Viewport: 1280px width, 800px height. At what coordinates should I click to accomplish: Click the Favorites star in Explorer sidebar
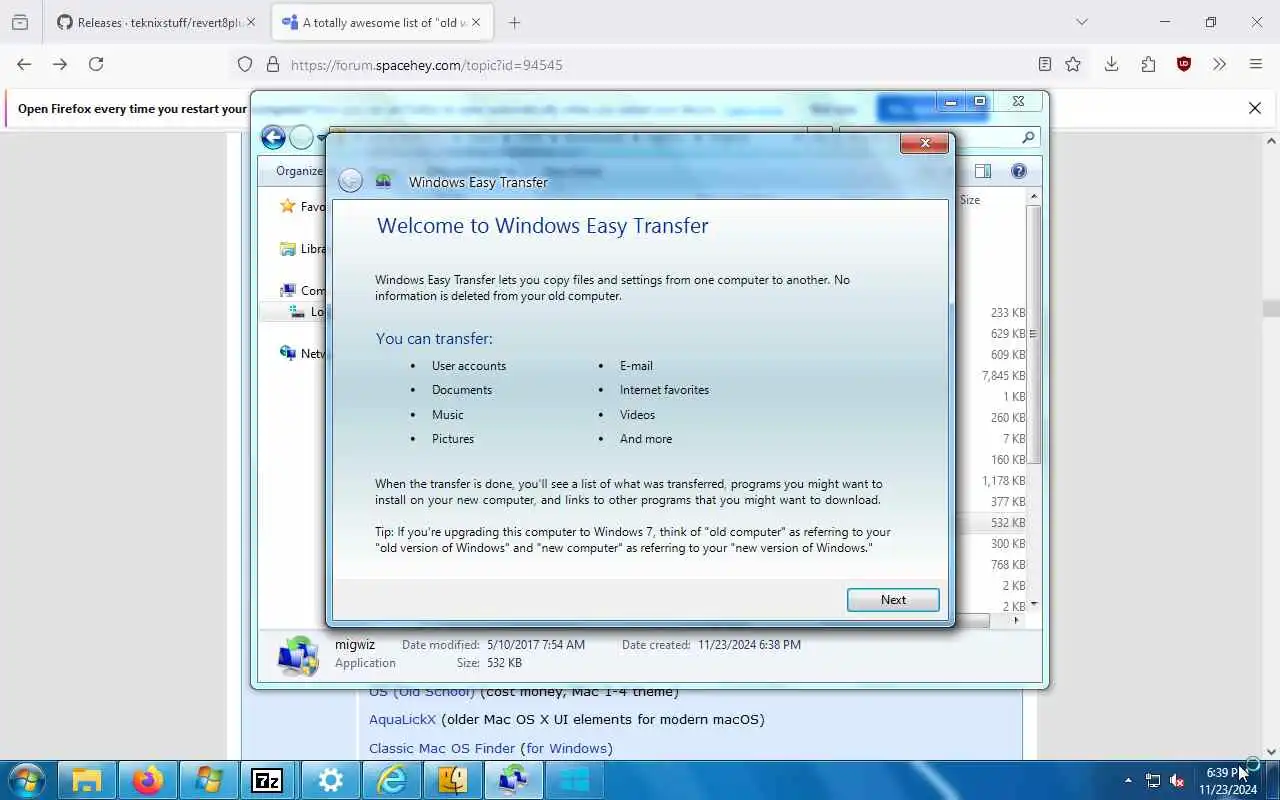(x=288, y=206)
